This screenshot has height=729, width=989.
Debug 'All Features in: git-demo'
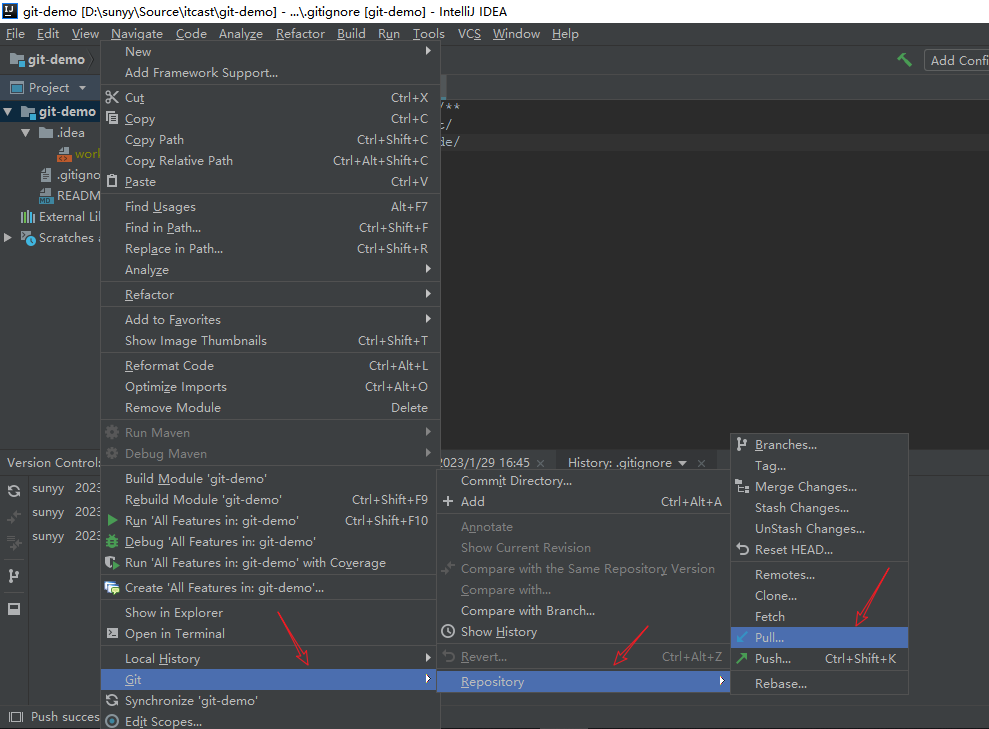pyautogui.click(x=220, y=542)
